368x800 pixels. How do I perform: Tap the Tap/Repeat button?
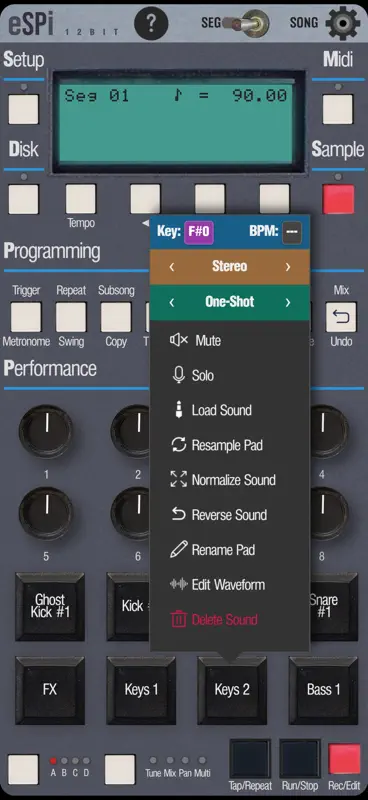coord(250,758)
